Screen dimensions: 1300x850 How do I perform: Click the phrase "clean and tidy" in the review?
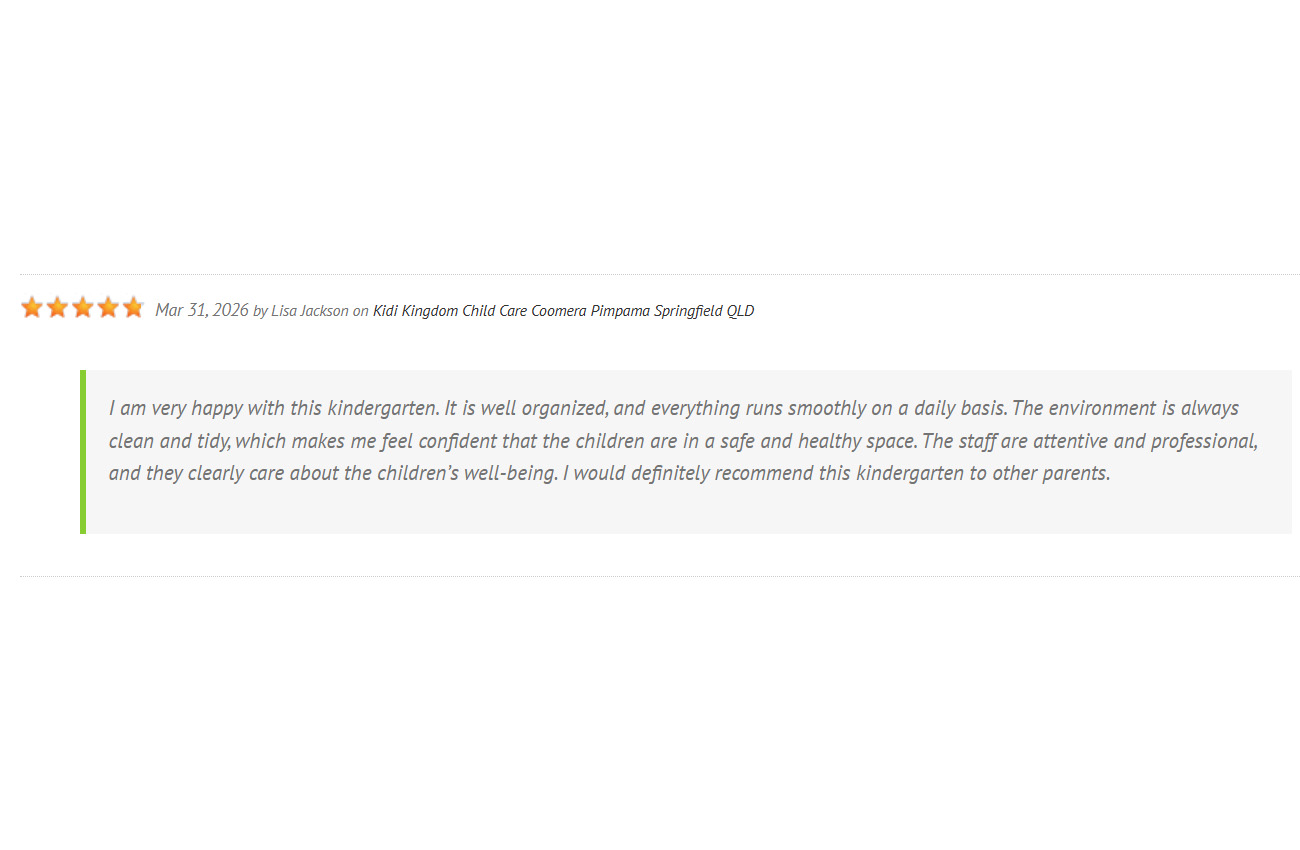pyautogui.click(x=169, y=441)
